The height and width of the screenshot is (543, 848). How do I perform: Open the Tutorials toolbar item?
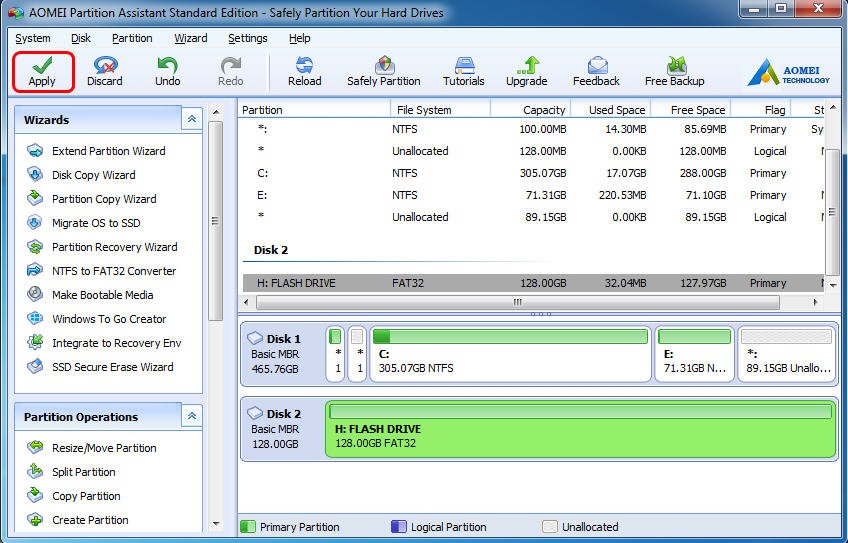(x=463, y=72)
